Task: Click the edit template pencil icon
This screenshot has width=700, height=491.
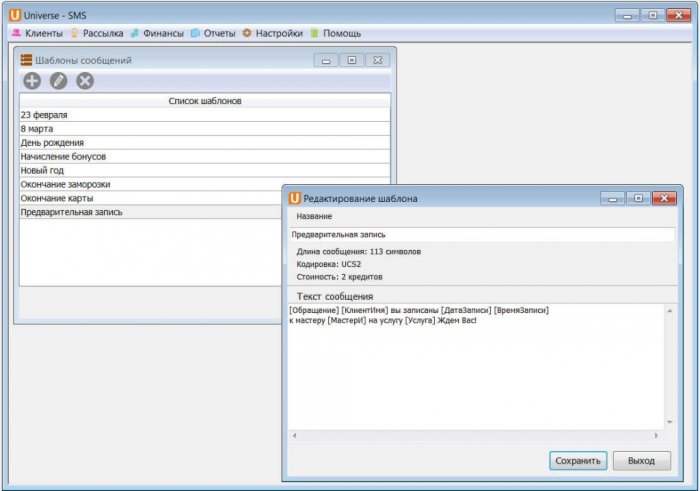Action: 59,81
